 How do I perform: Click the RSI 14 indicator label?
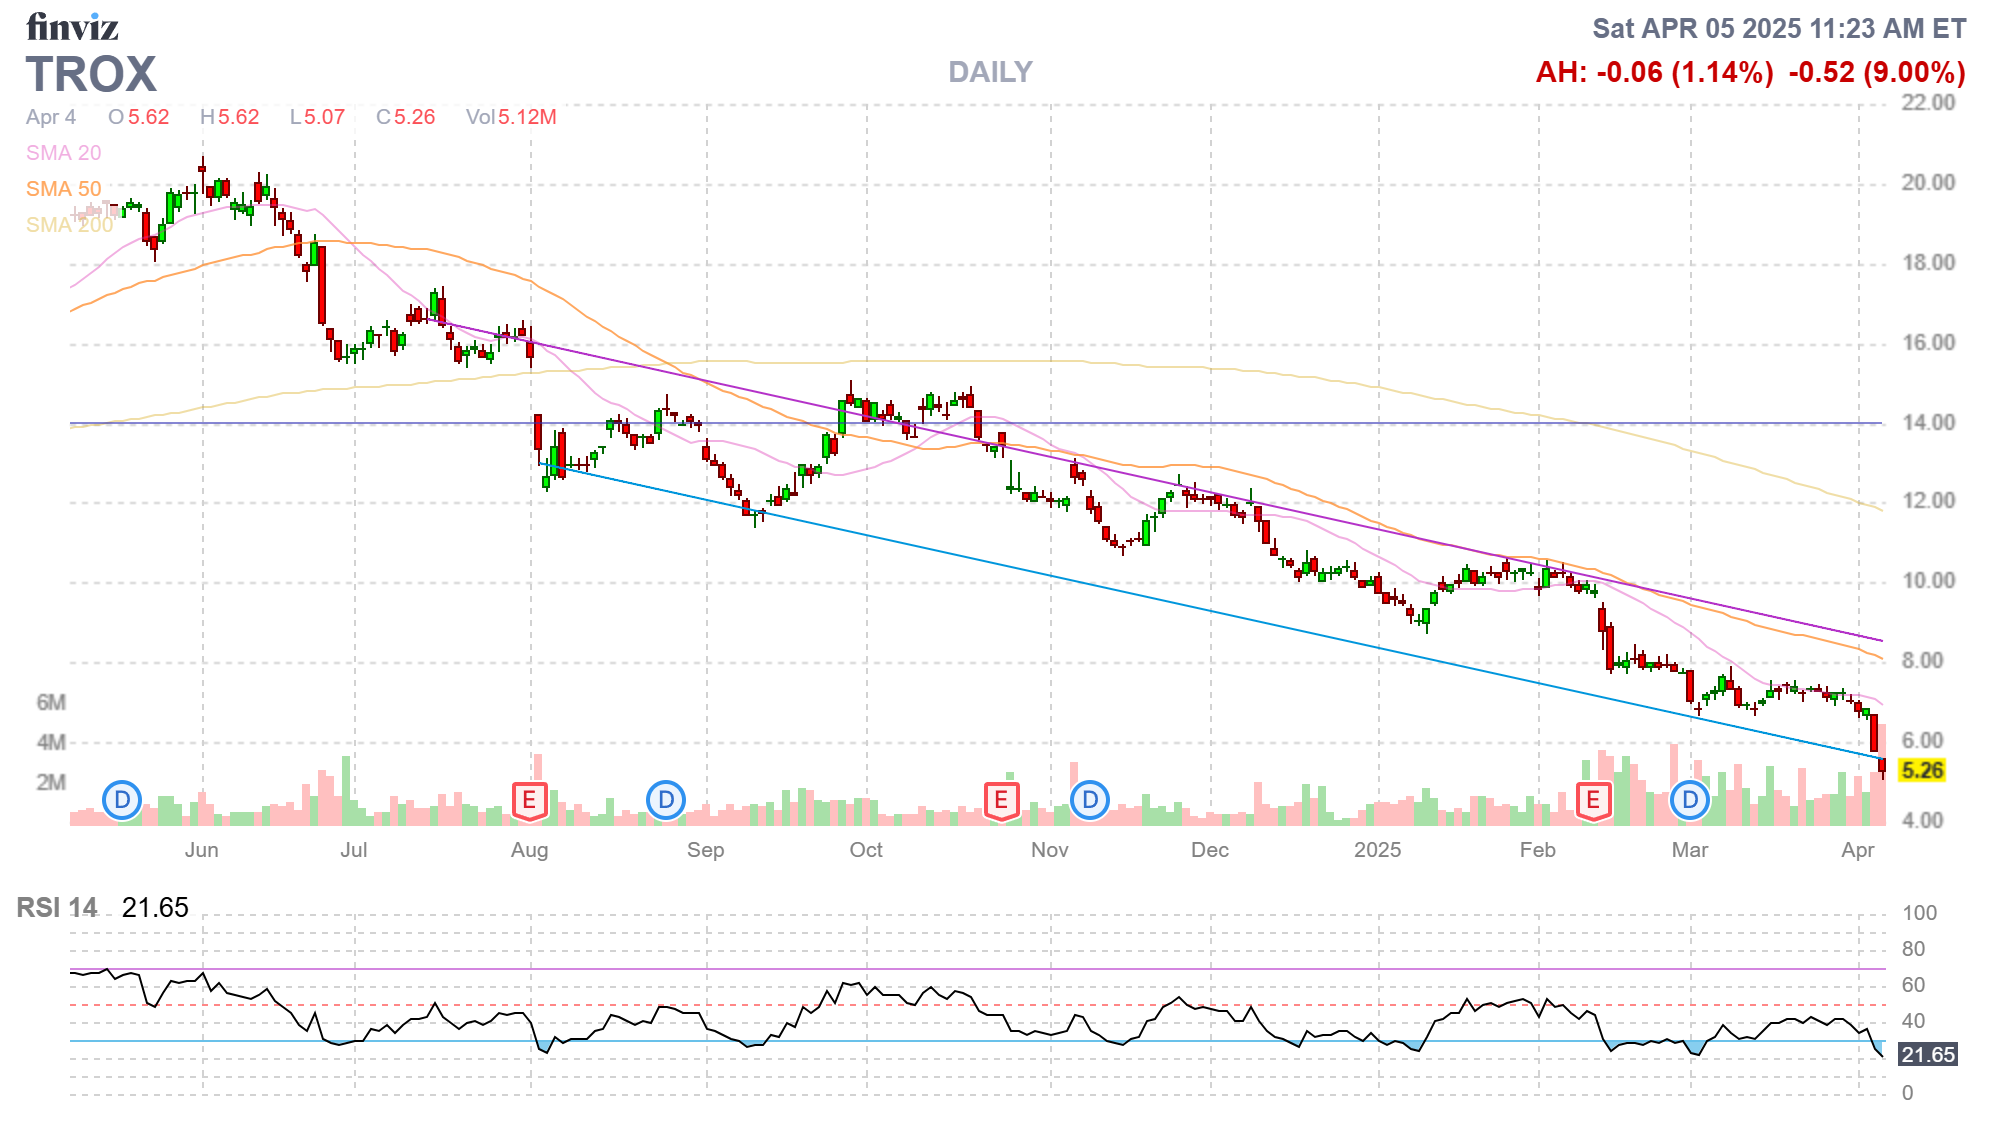57,908
